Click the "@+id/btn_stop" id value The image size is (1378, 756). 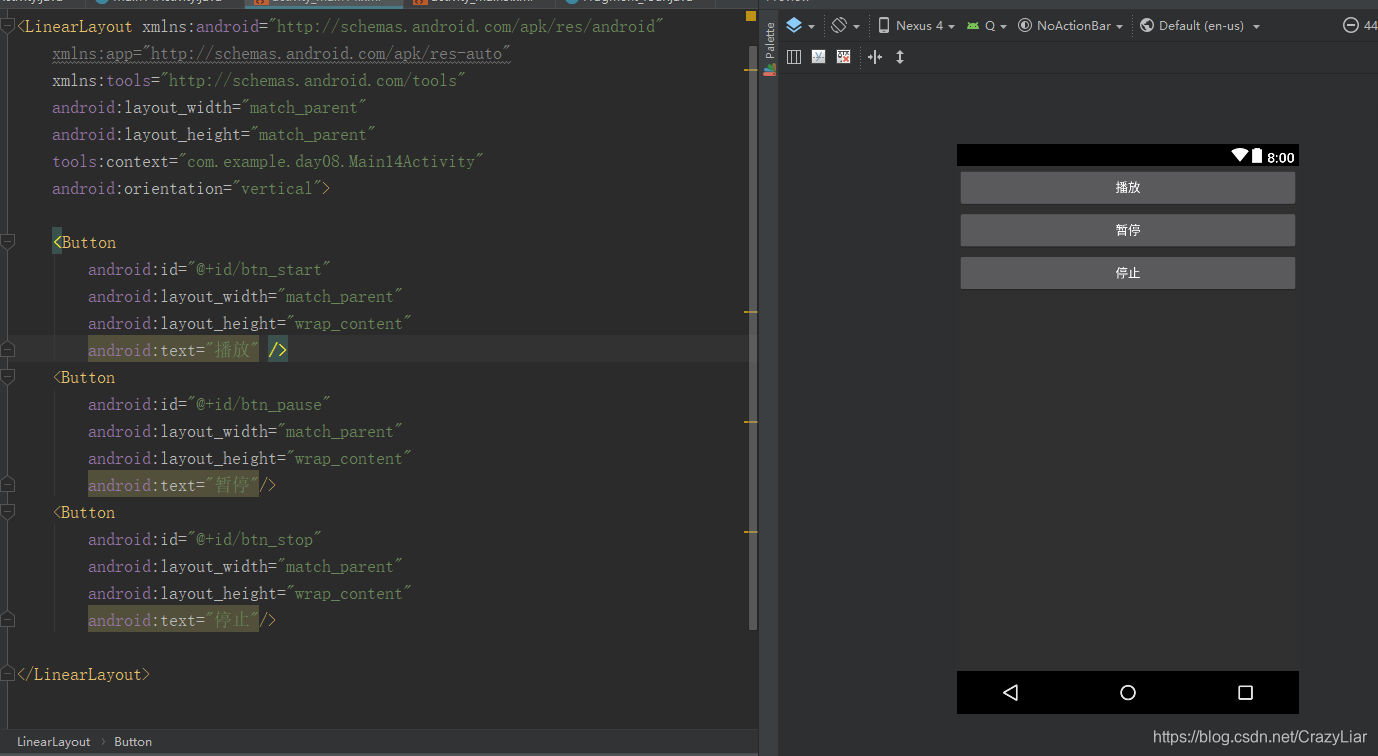click(255, 539)
